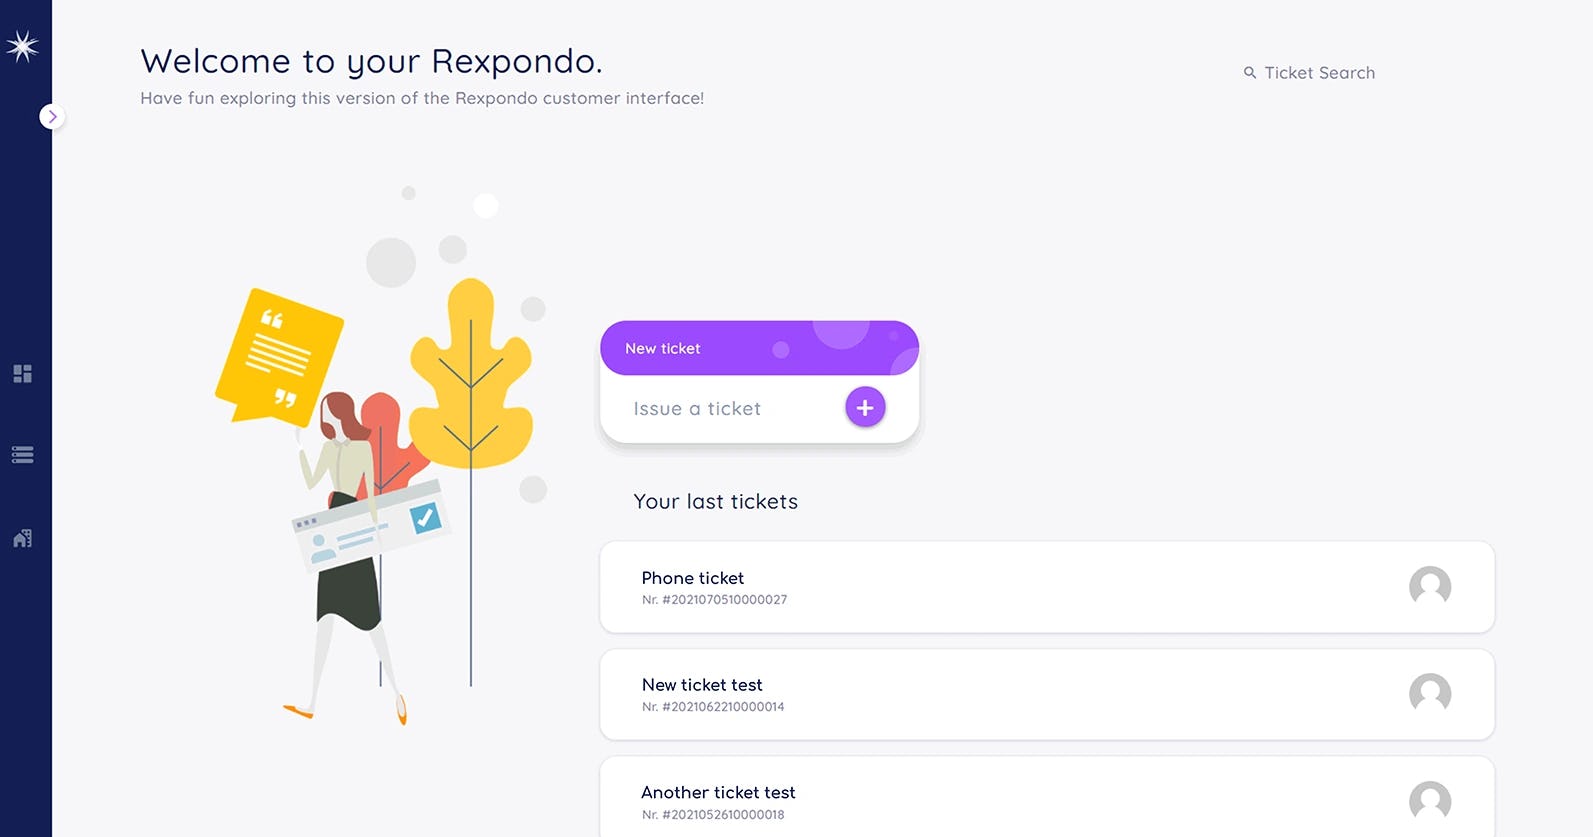Viewport: 1593px width, 837px height.
Task: Click ticket number #2021052610000018
Action: [x=722, y=815]
